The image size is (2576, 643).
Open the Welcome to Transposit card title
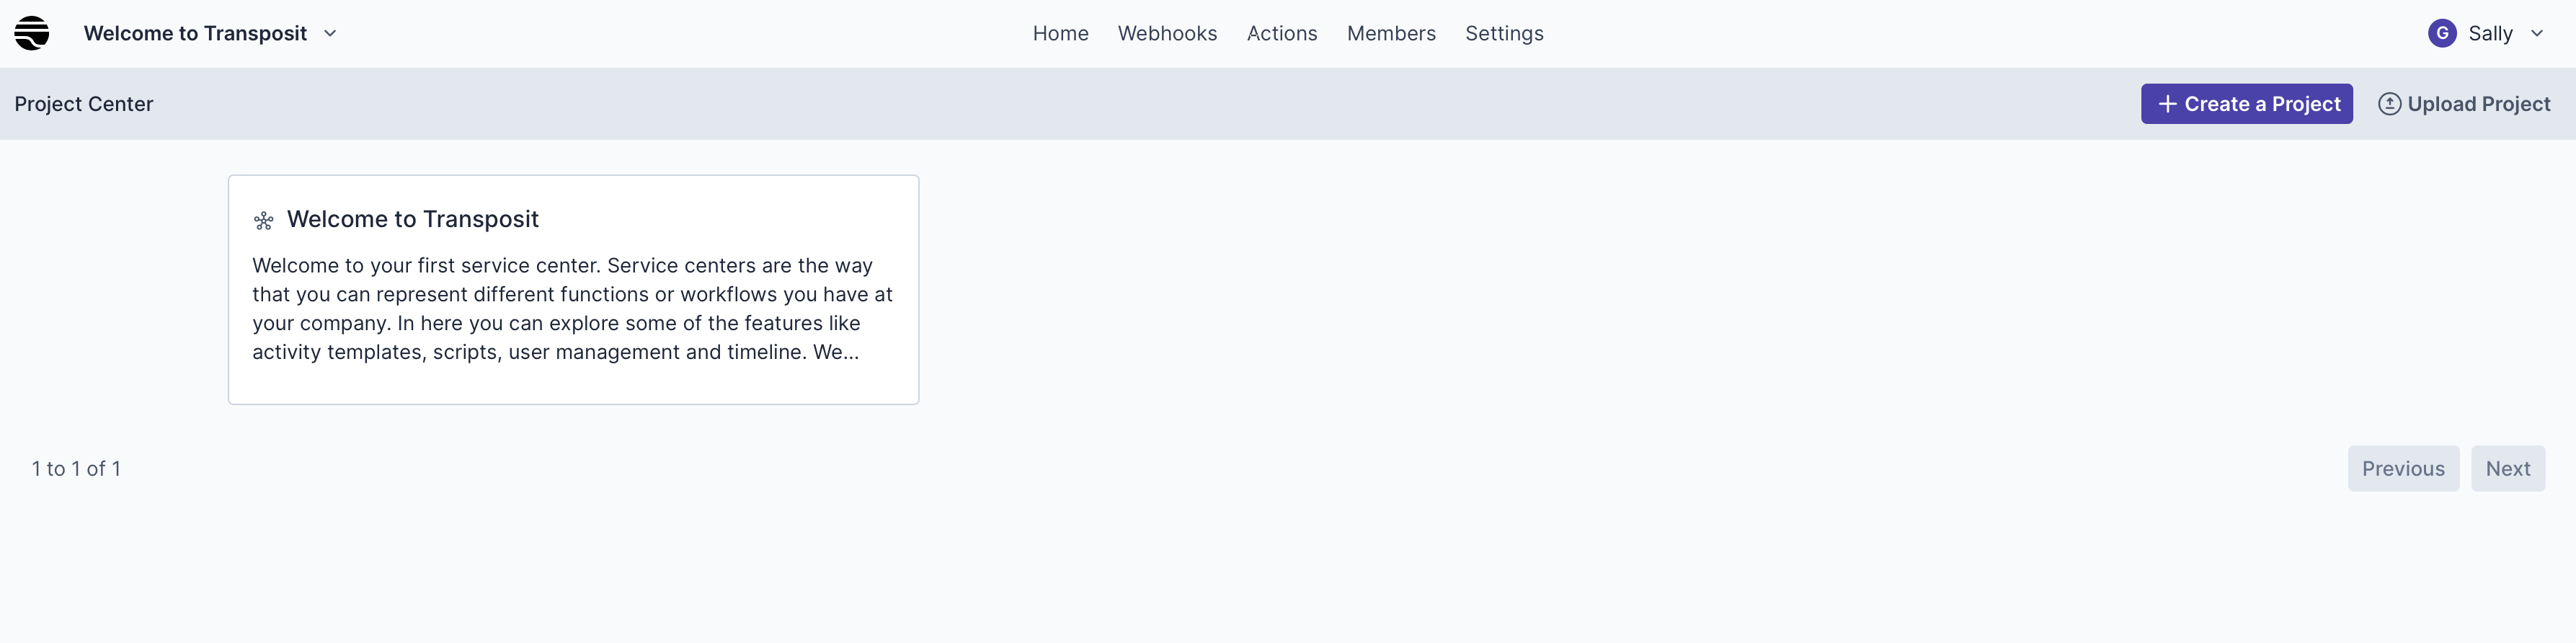point(412,219)
